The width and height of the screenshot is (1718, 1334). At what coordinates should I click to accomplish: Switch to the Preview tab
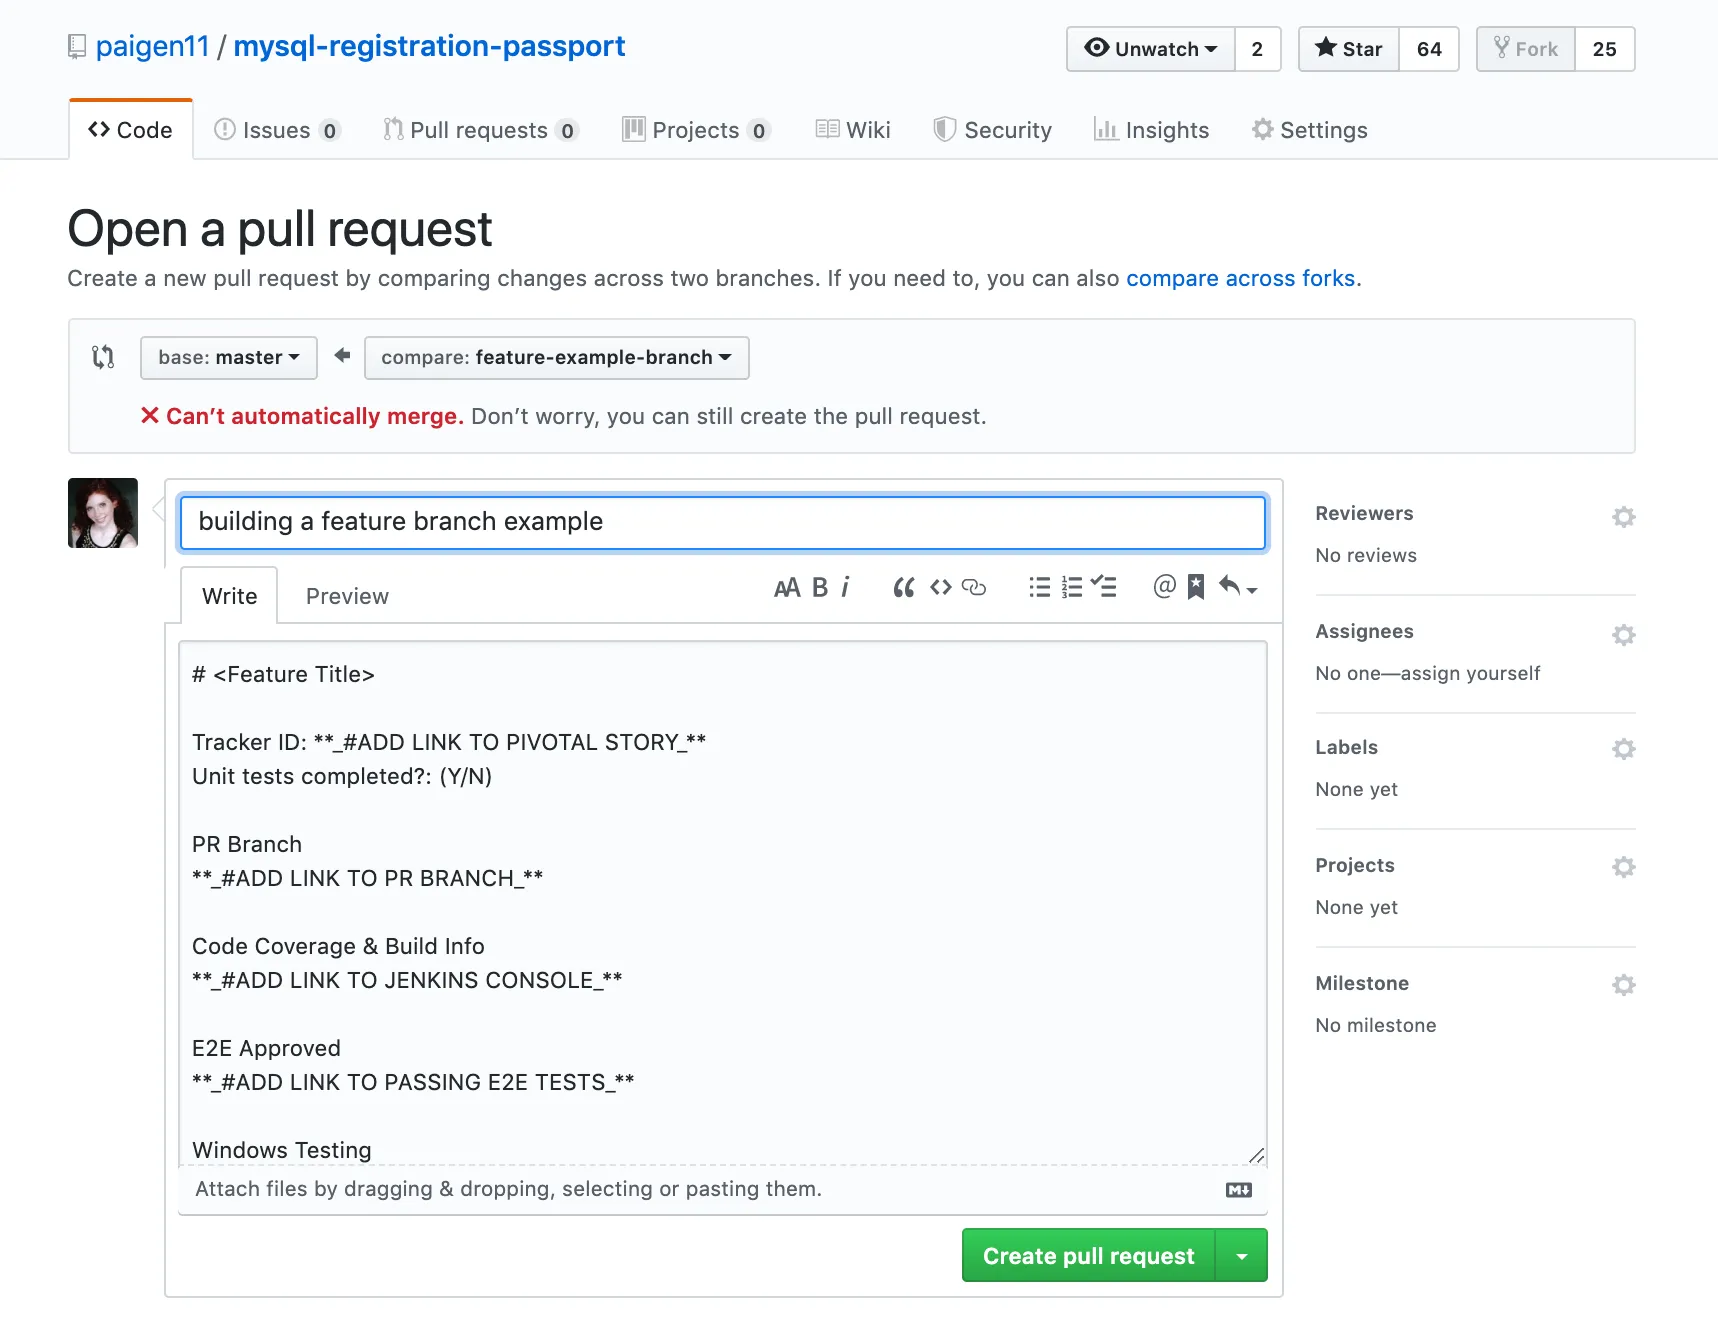coord(346,595)
